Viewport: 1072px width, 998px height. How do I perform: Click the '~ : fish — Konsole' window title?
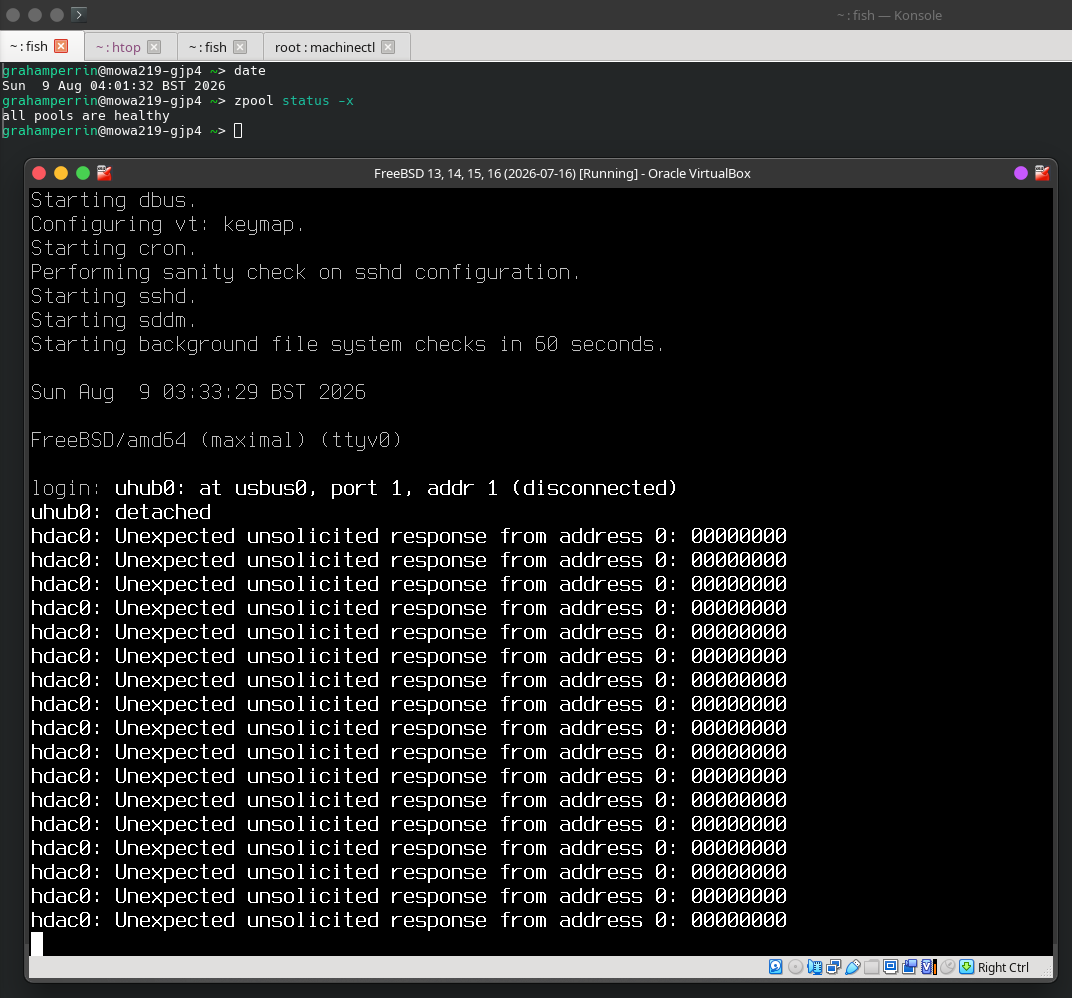click(x=889, y=15)
